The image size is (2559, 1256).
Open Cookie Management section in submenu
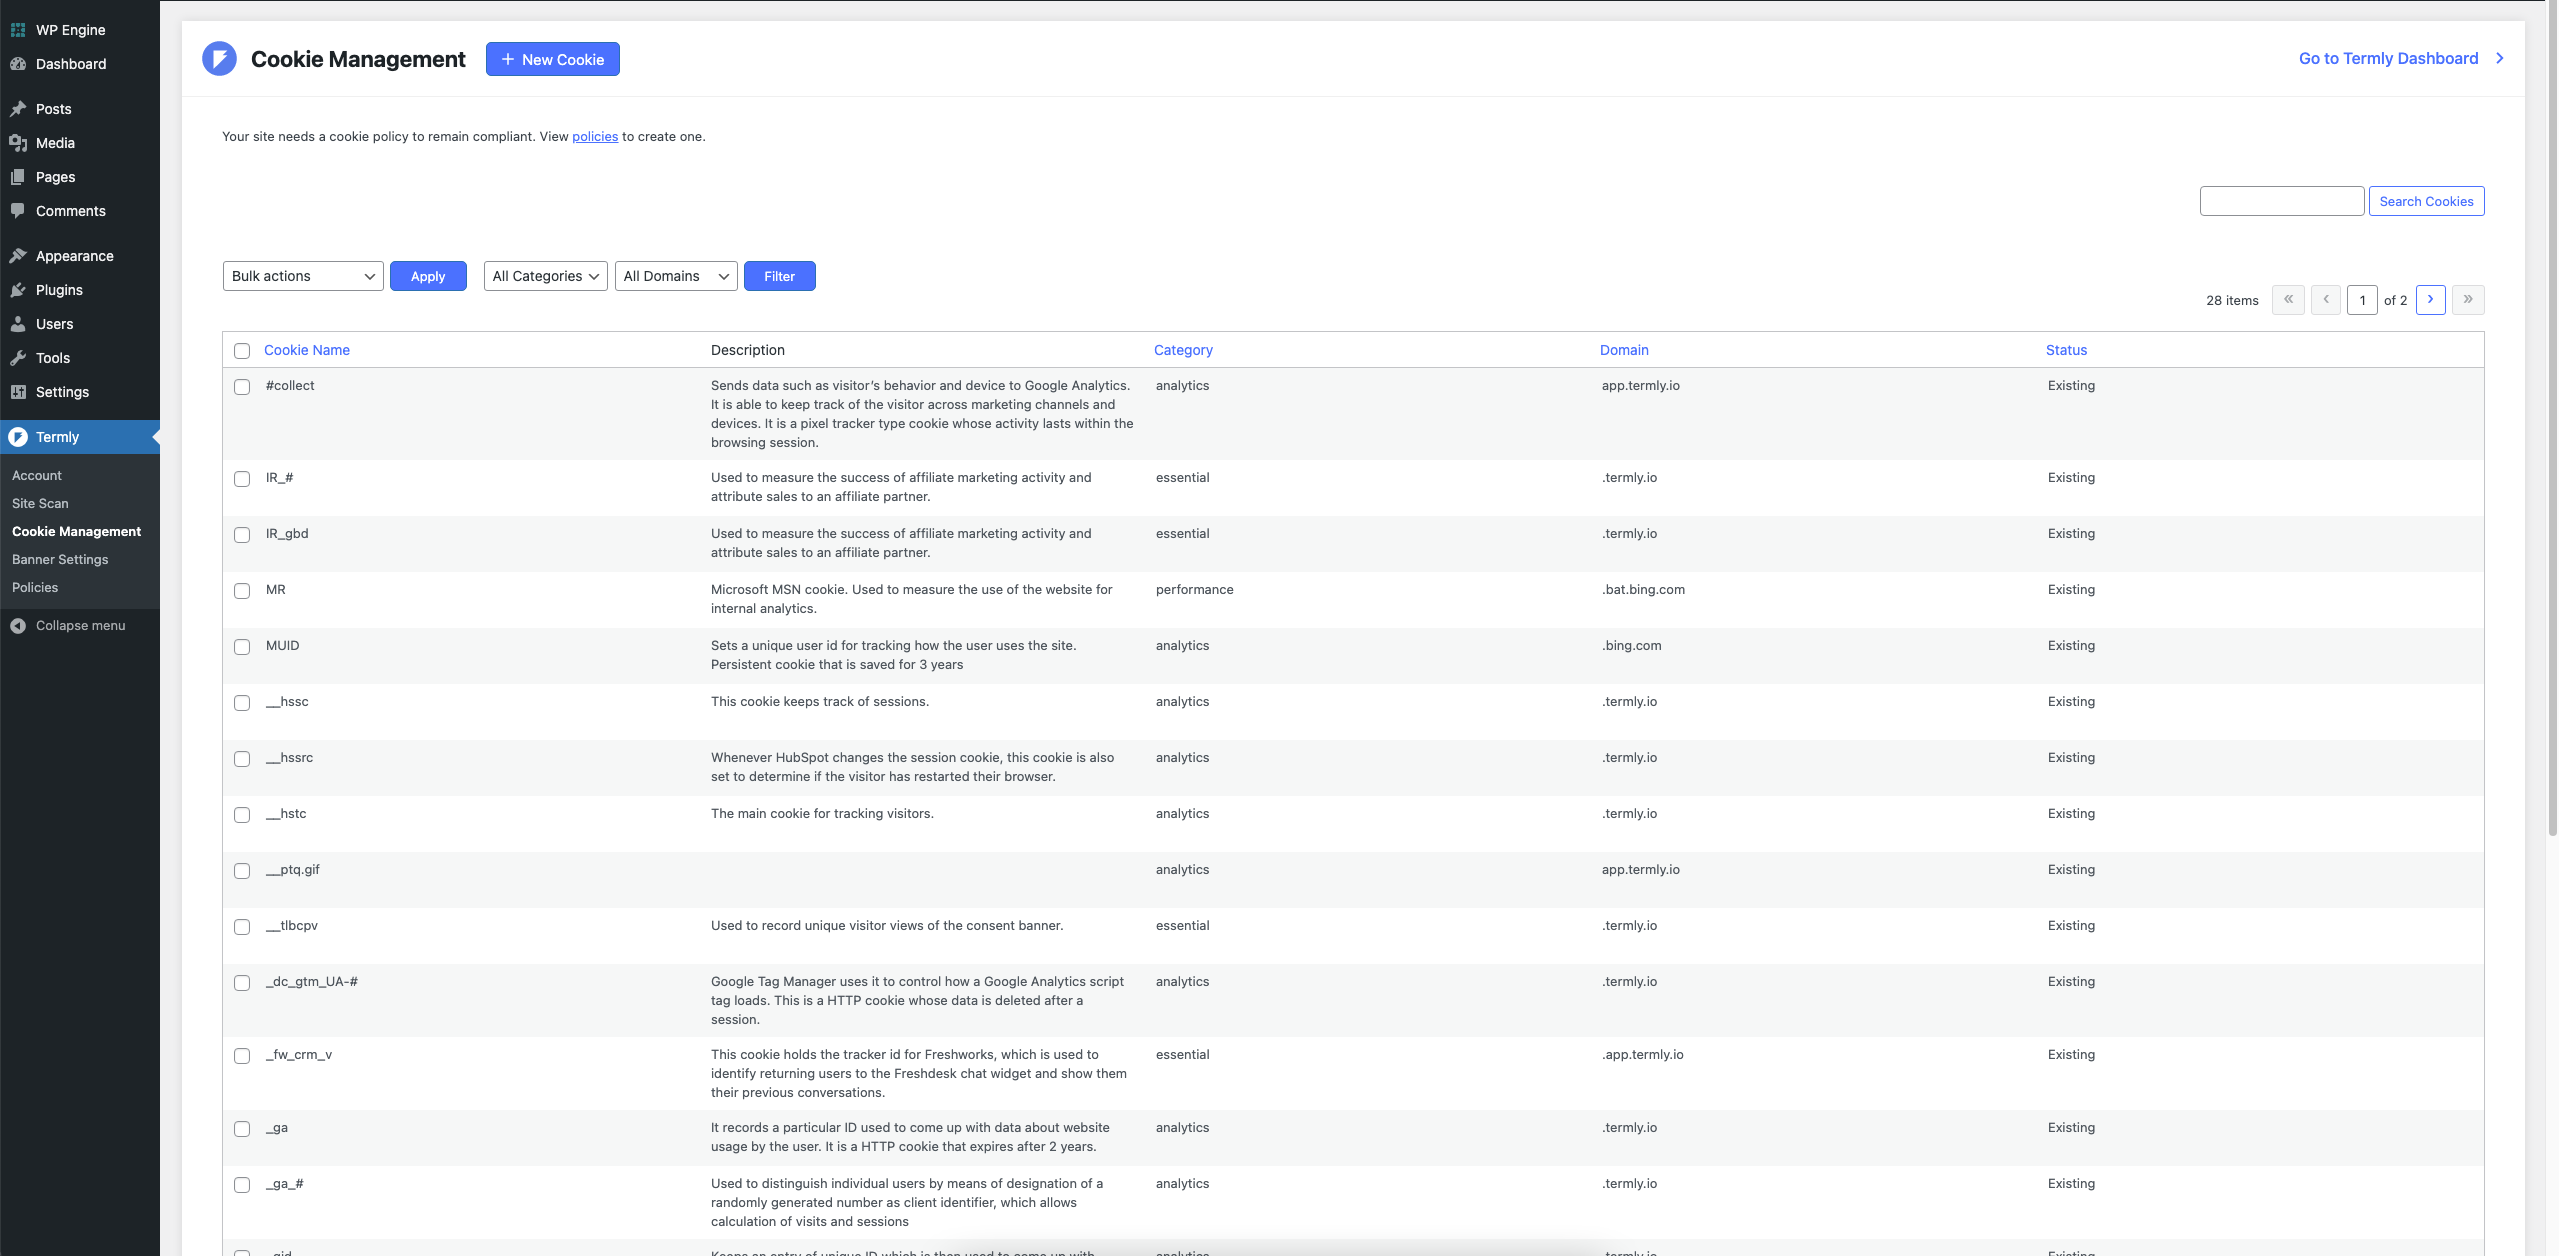pos(75,530)
